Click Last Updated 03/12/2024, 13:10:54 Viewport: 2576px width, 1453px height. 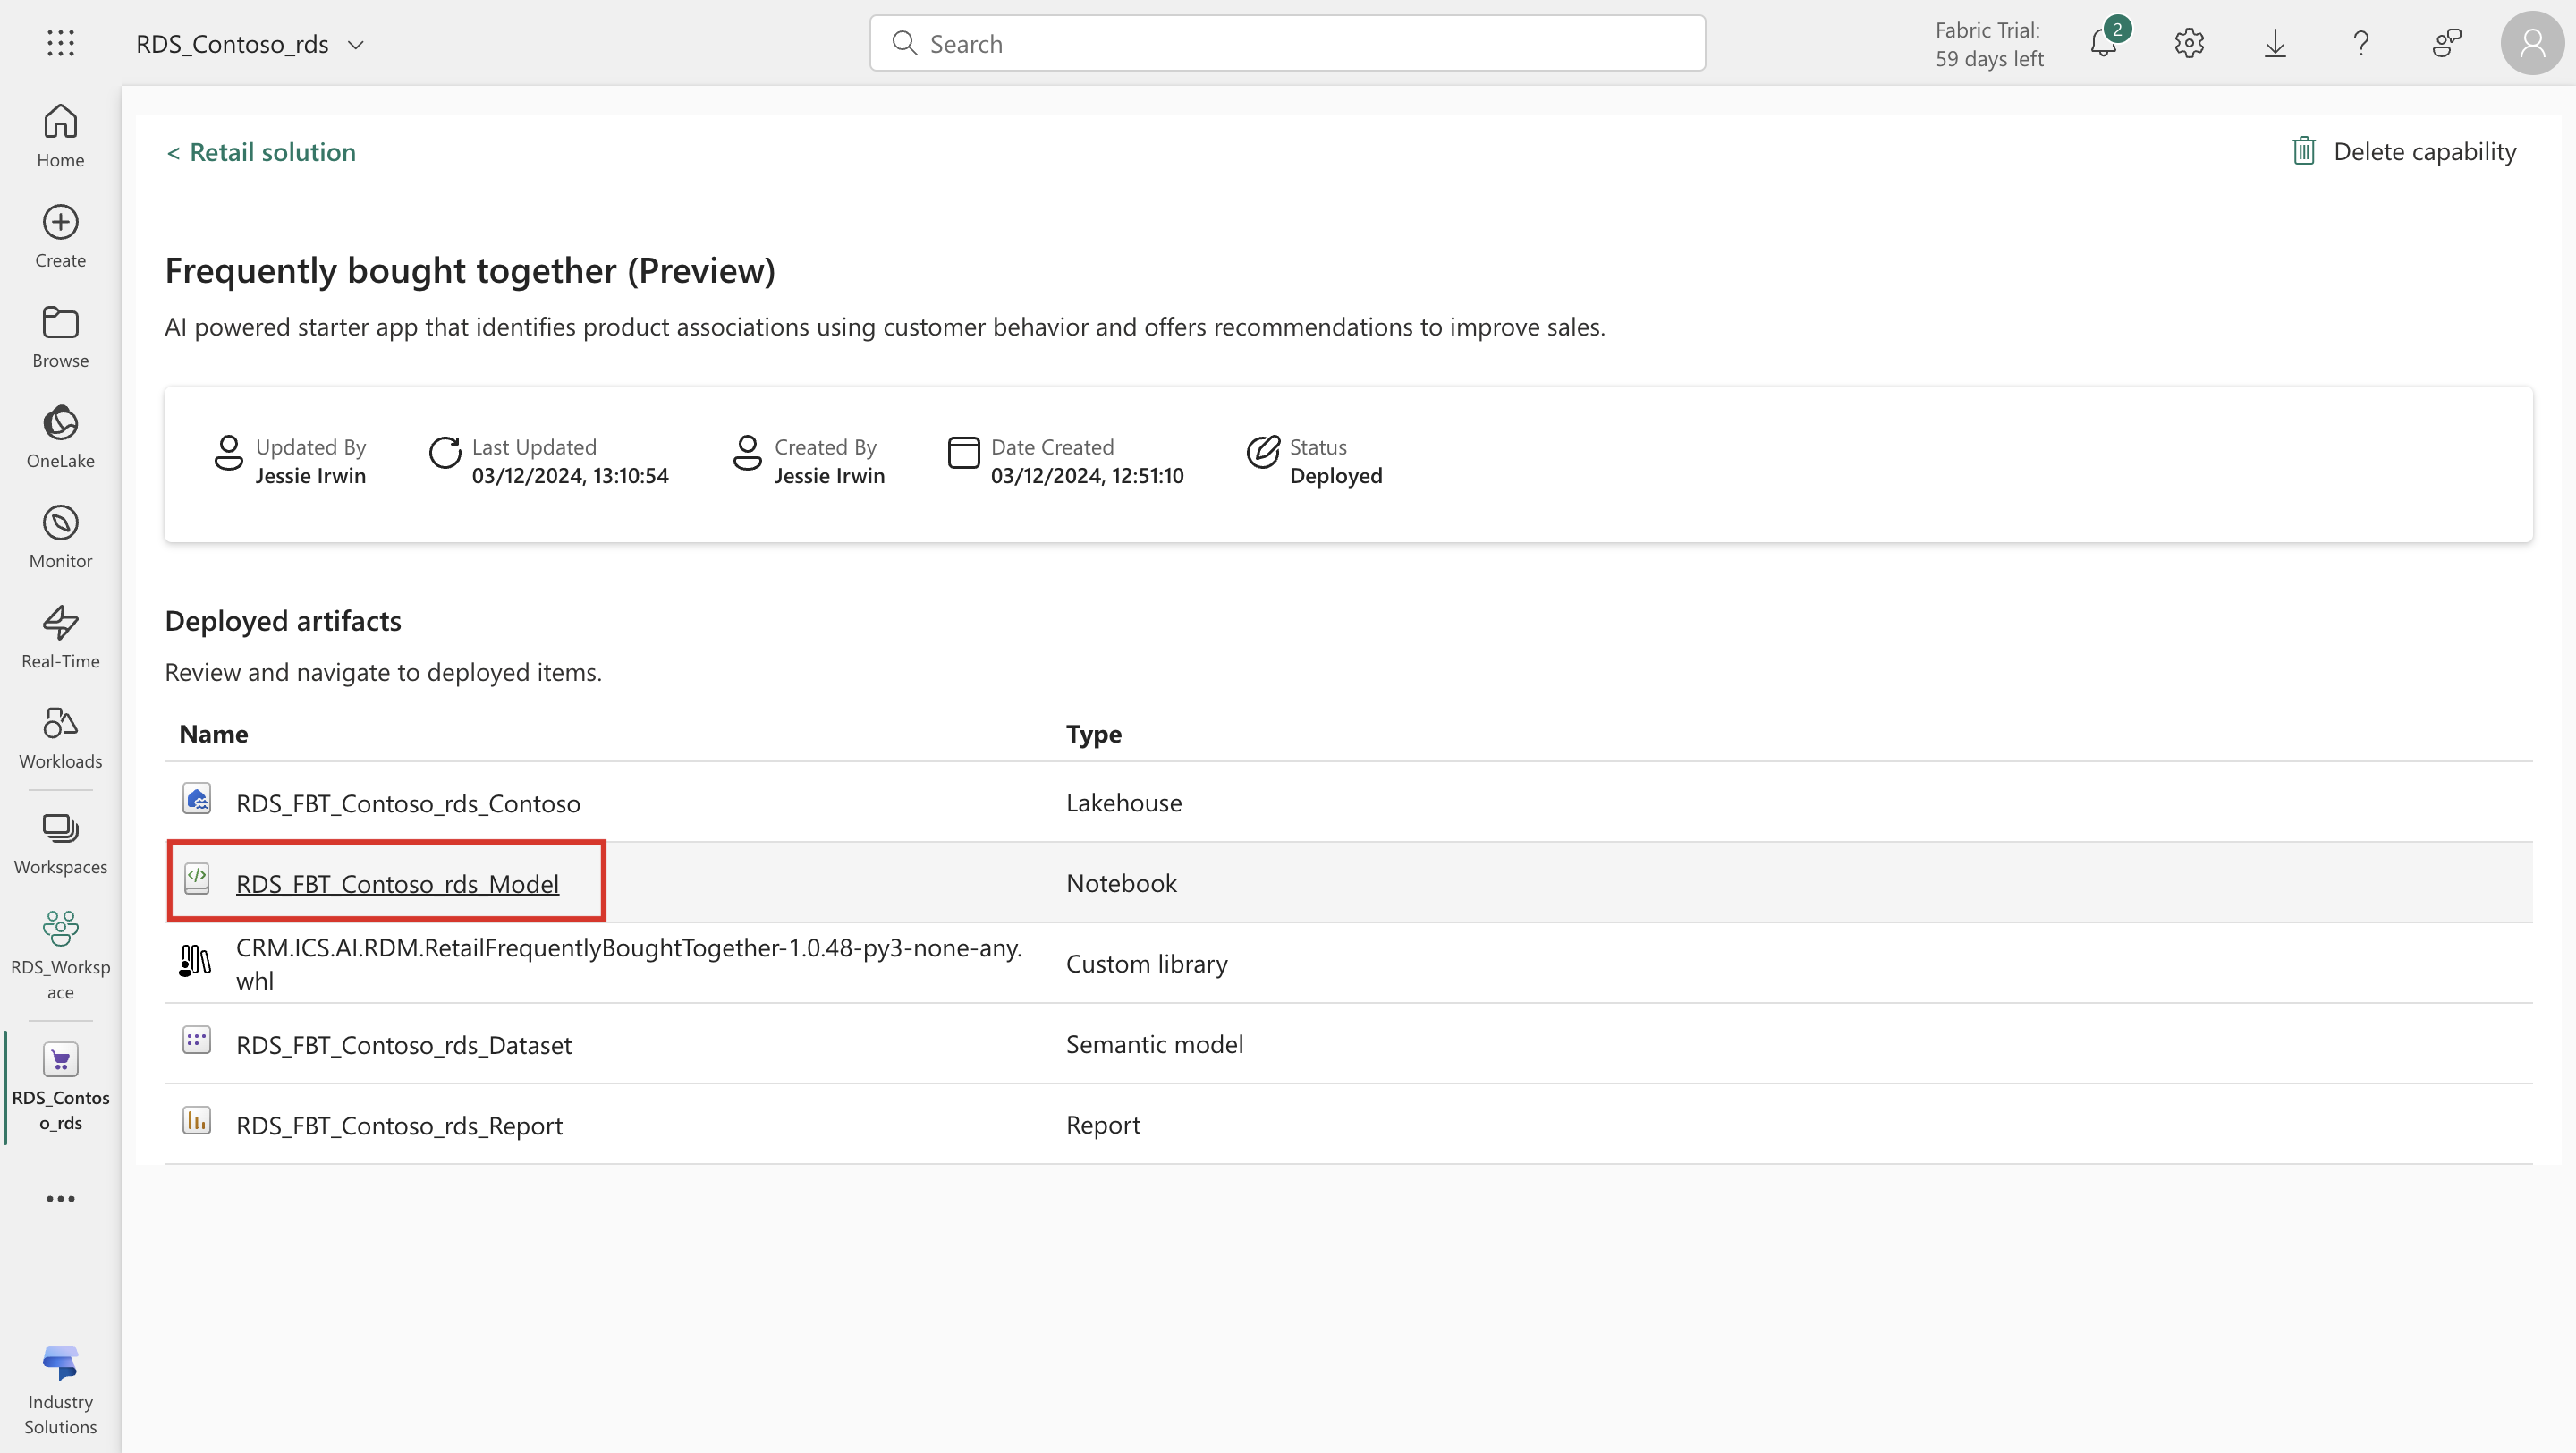pos(570,476)
